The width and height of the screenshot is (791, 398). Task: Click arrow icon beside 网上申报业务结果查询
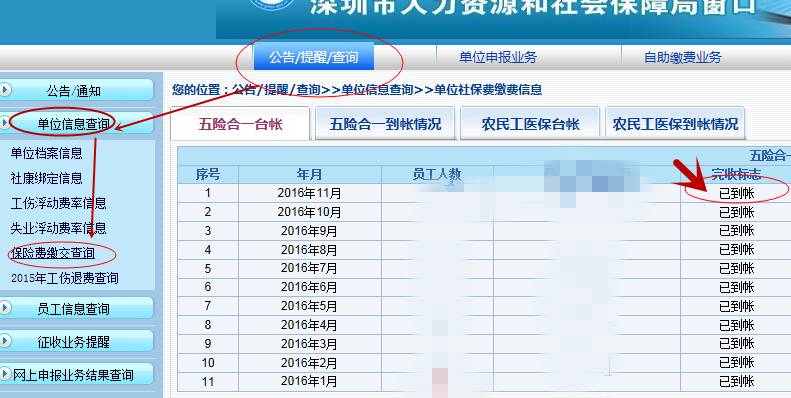5,374
